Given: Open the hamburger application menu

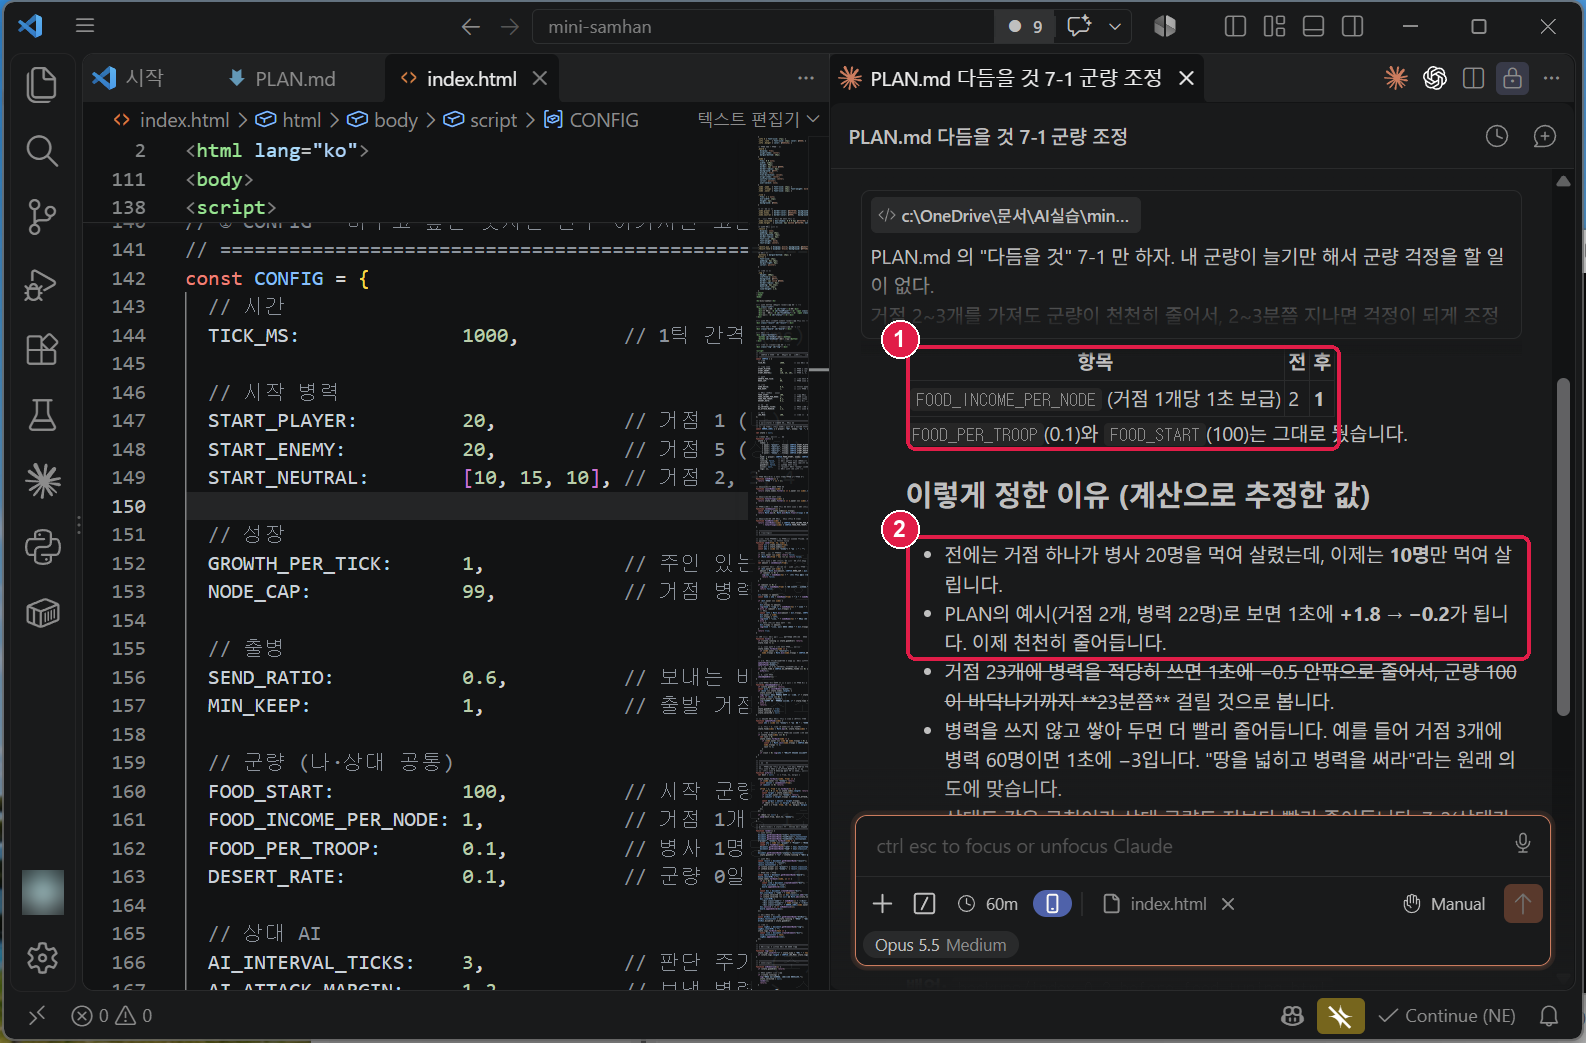Looking at the screenshot, I should (x=85, y=26).
